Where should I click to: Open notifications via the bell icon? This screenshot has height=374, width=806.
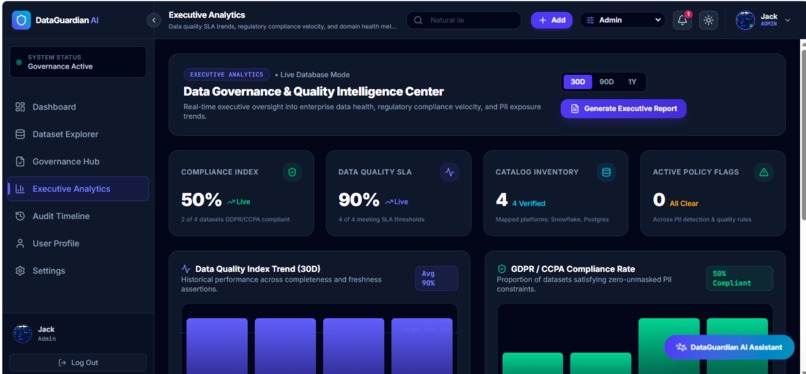(x=682, y=20)
